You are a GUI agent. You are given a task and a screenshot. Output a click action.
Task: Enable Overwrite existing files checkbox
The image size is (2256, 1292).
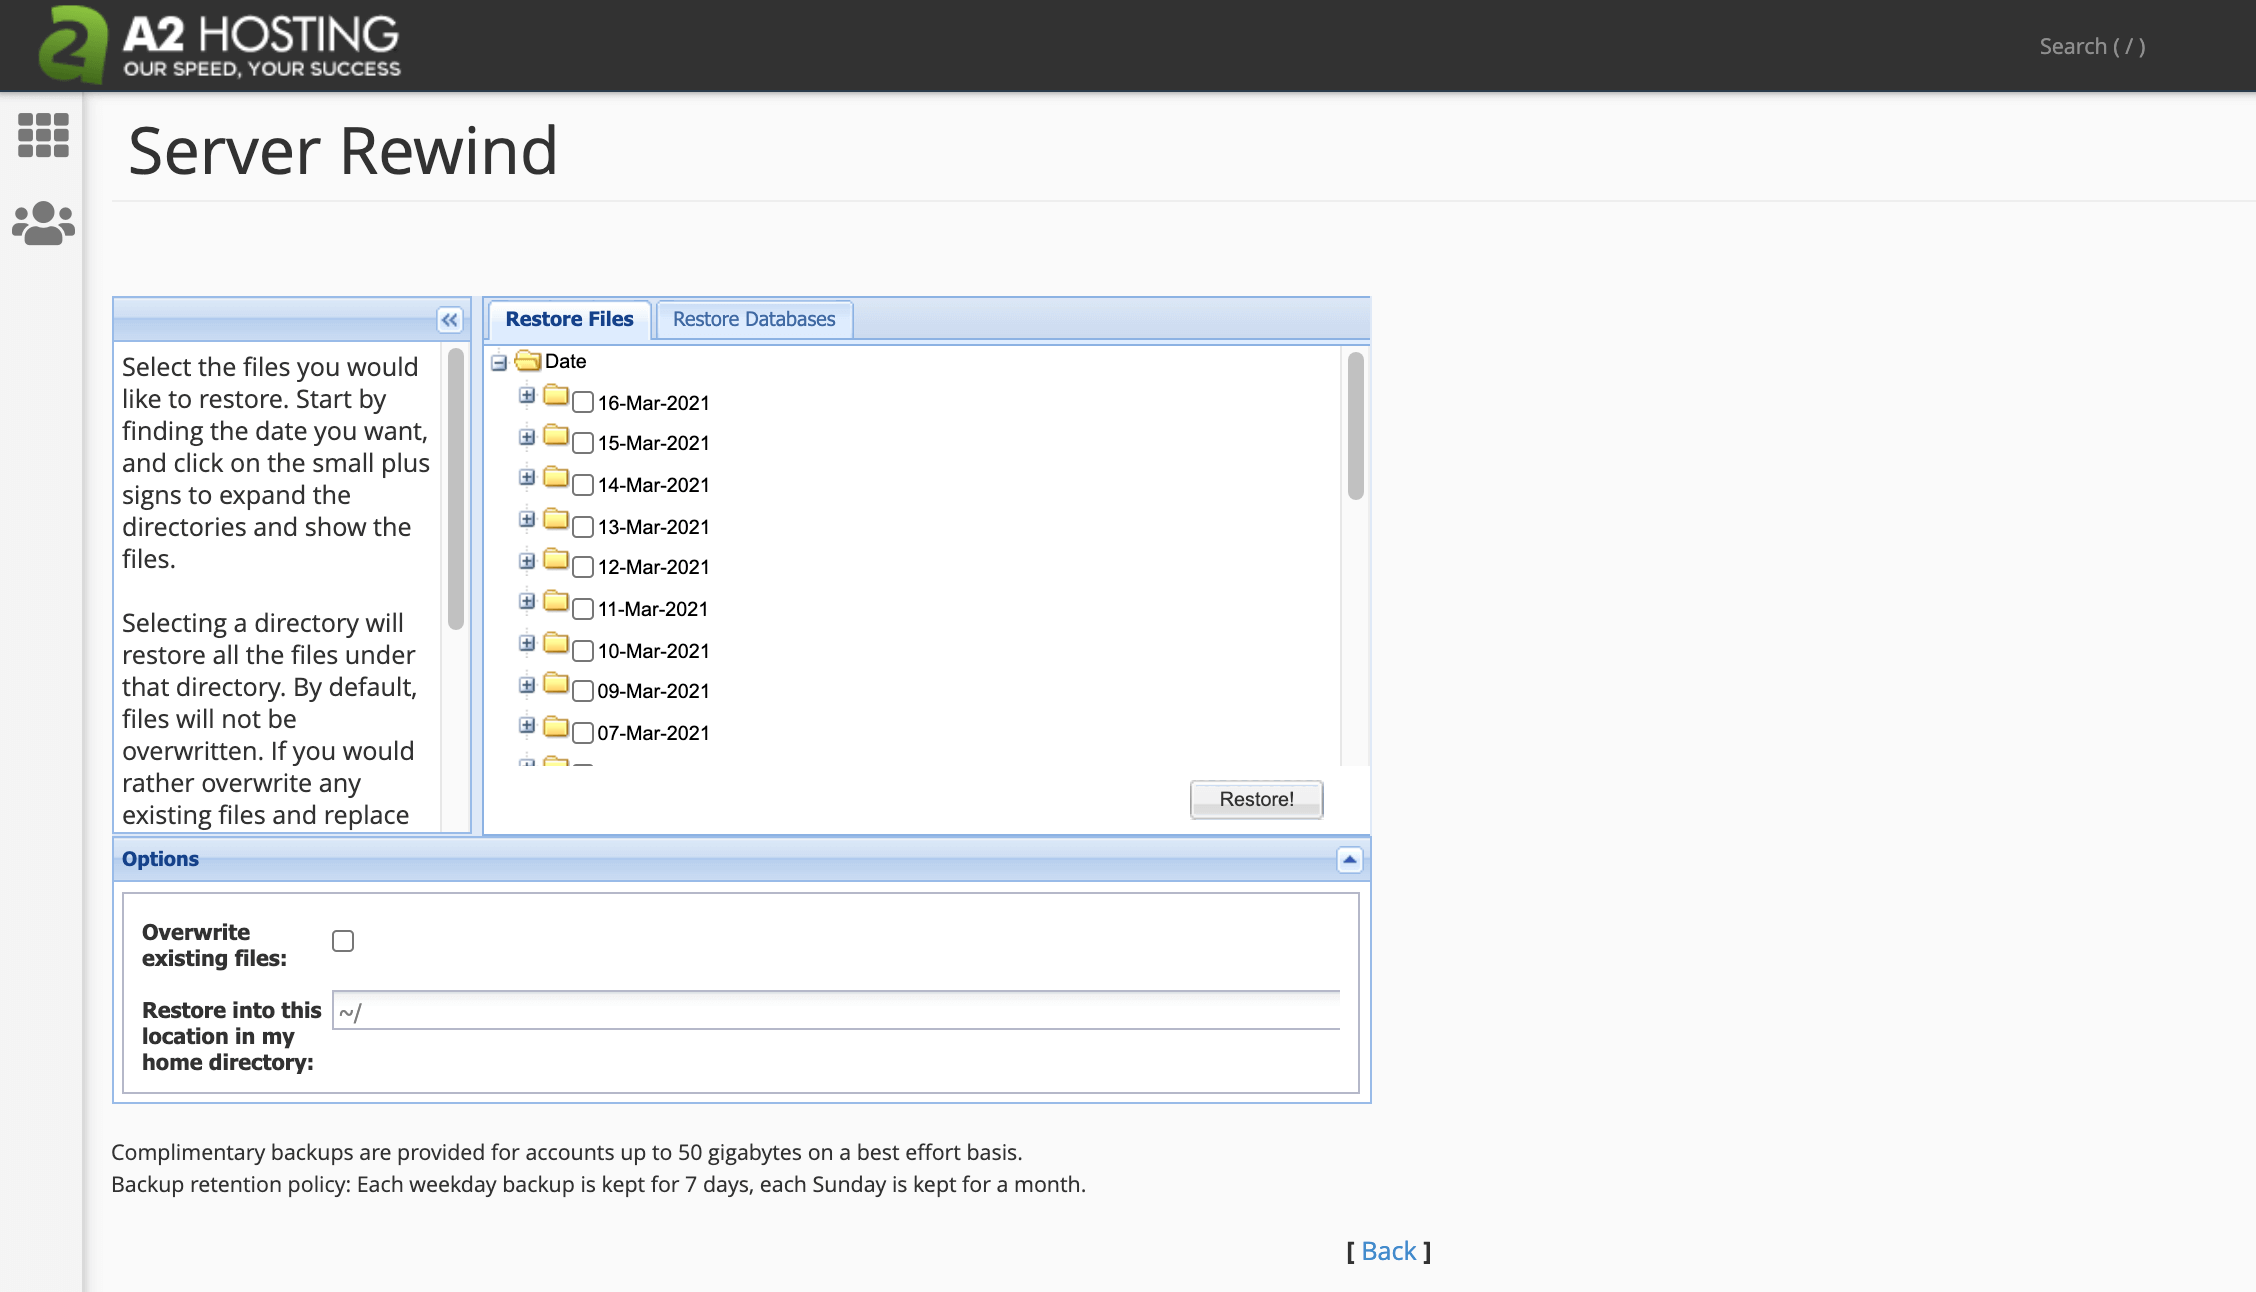tap(343, 941)
